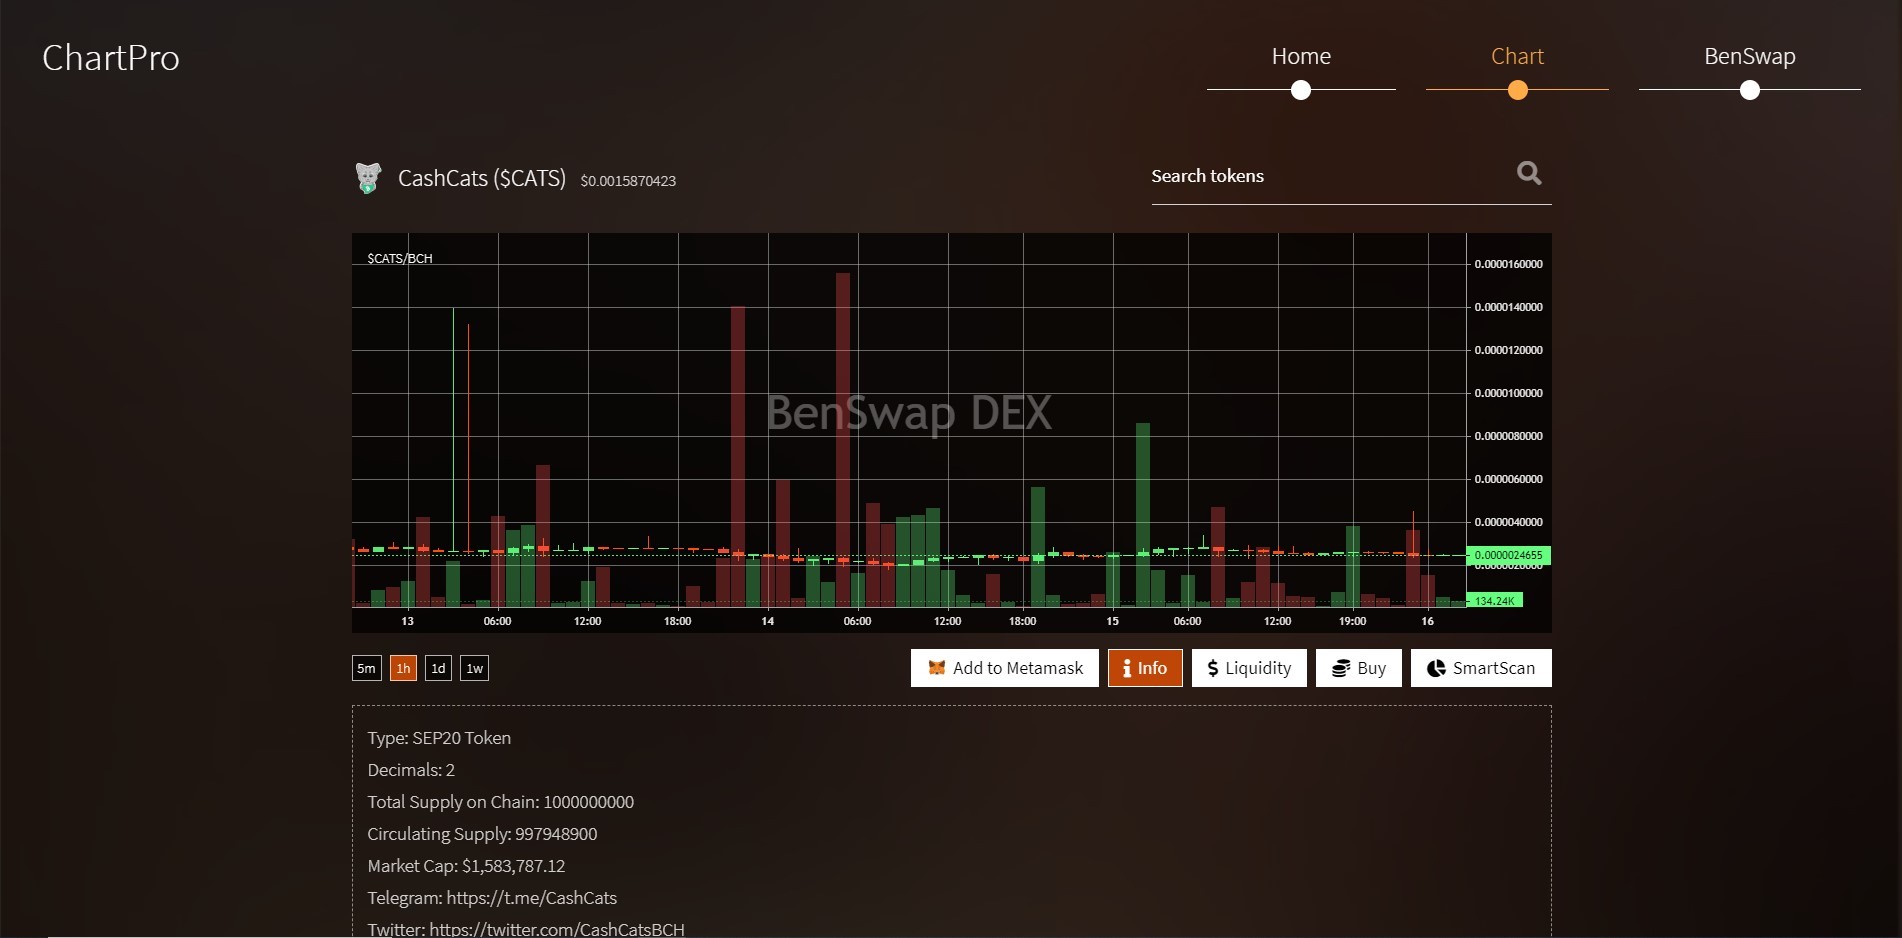Switch chart to 1d interval
Image resolution: width=1902 pixels, height=938 pixels.
pos(438,668)
